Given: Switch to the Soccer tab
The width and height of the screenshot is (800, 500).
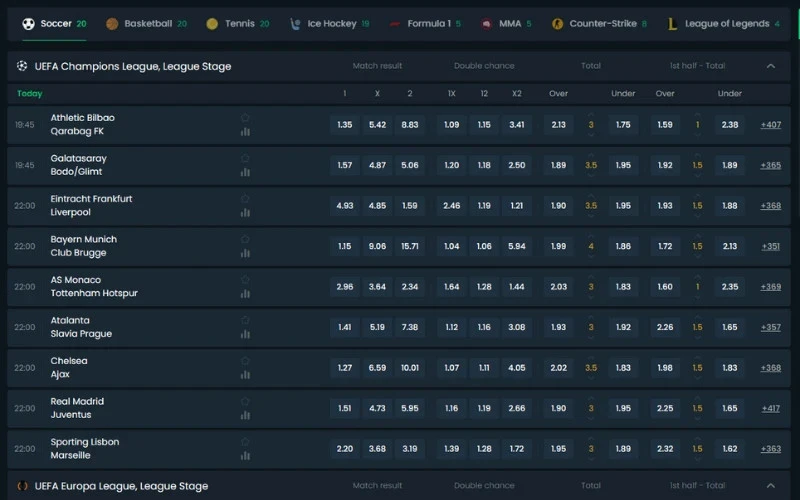Looking at the screenshot, I should (54, 23).
